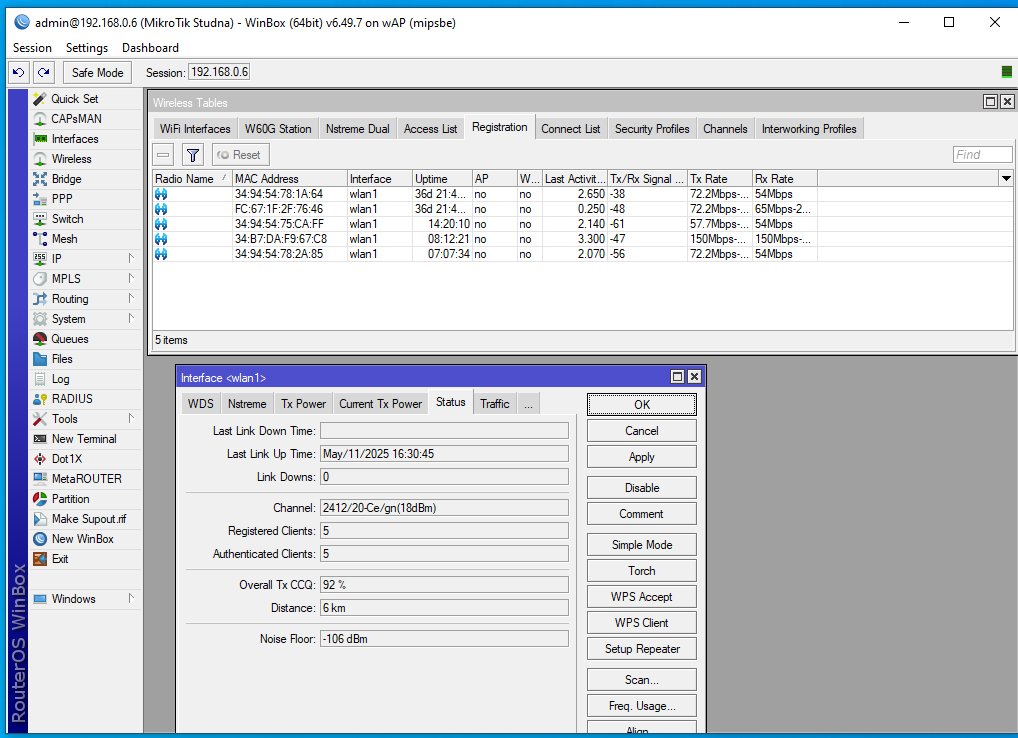Viewport: 1018px width, 738px height.
Task: Click the filter funnel icon
Action: [x=193, y=154]
